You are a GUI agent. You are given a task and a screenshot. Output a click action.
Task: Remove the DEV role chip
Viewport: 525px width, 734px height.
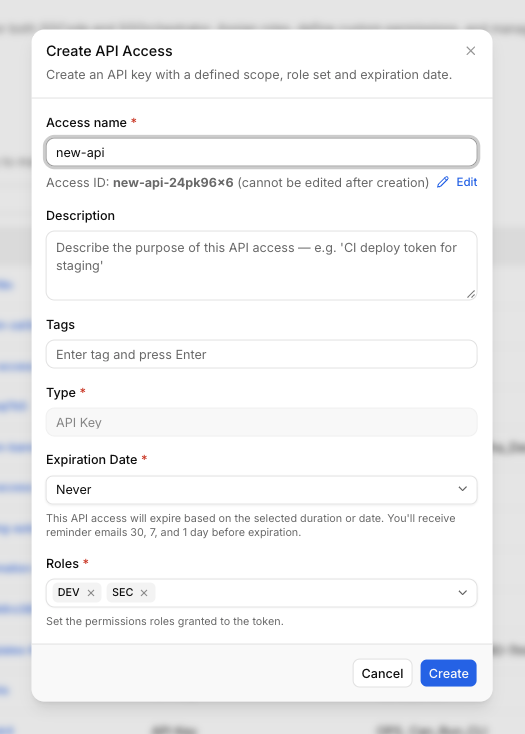click(x=91, y=593)
